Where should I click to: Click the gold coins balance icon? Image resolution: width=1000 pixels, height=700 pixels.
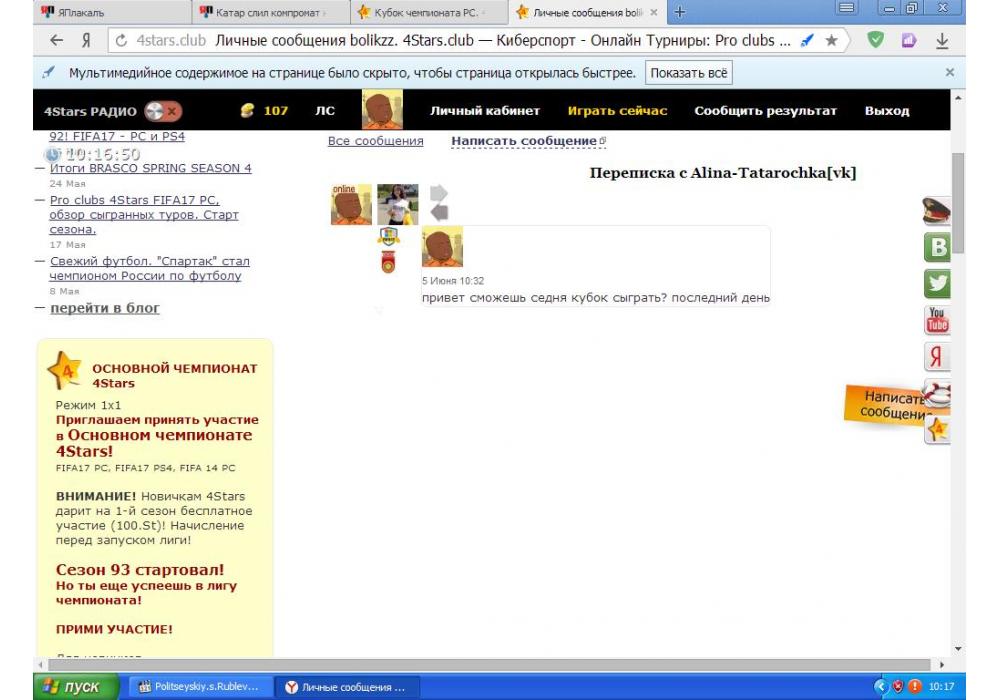(247, 111)
